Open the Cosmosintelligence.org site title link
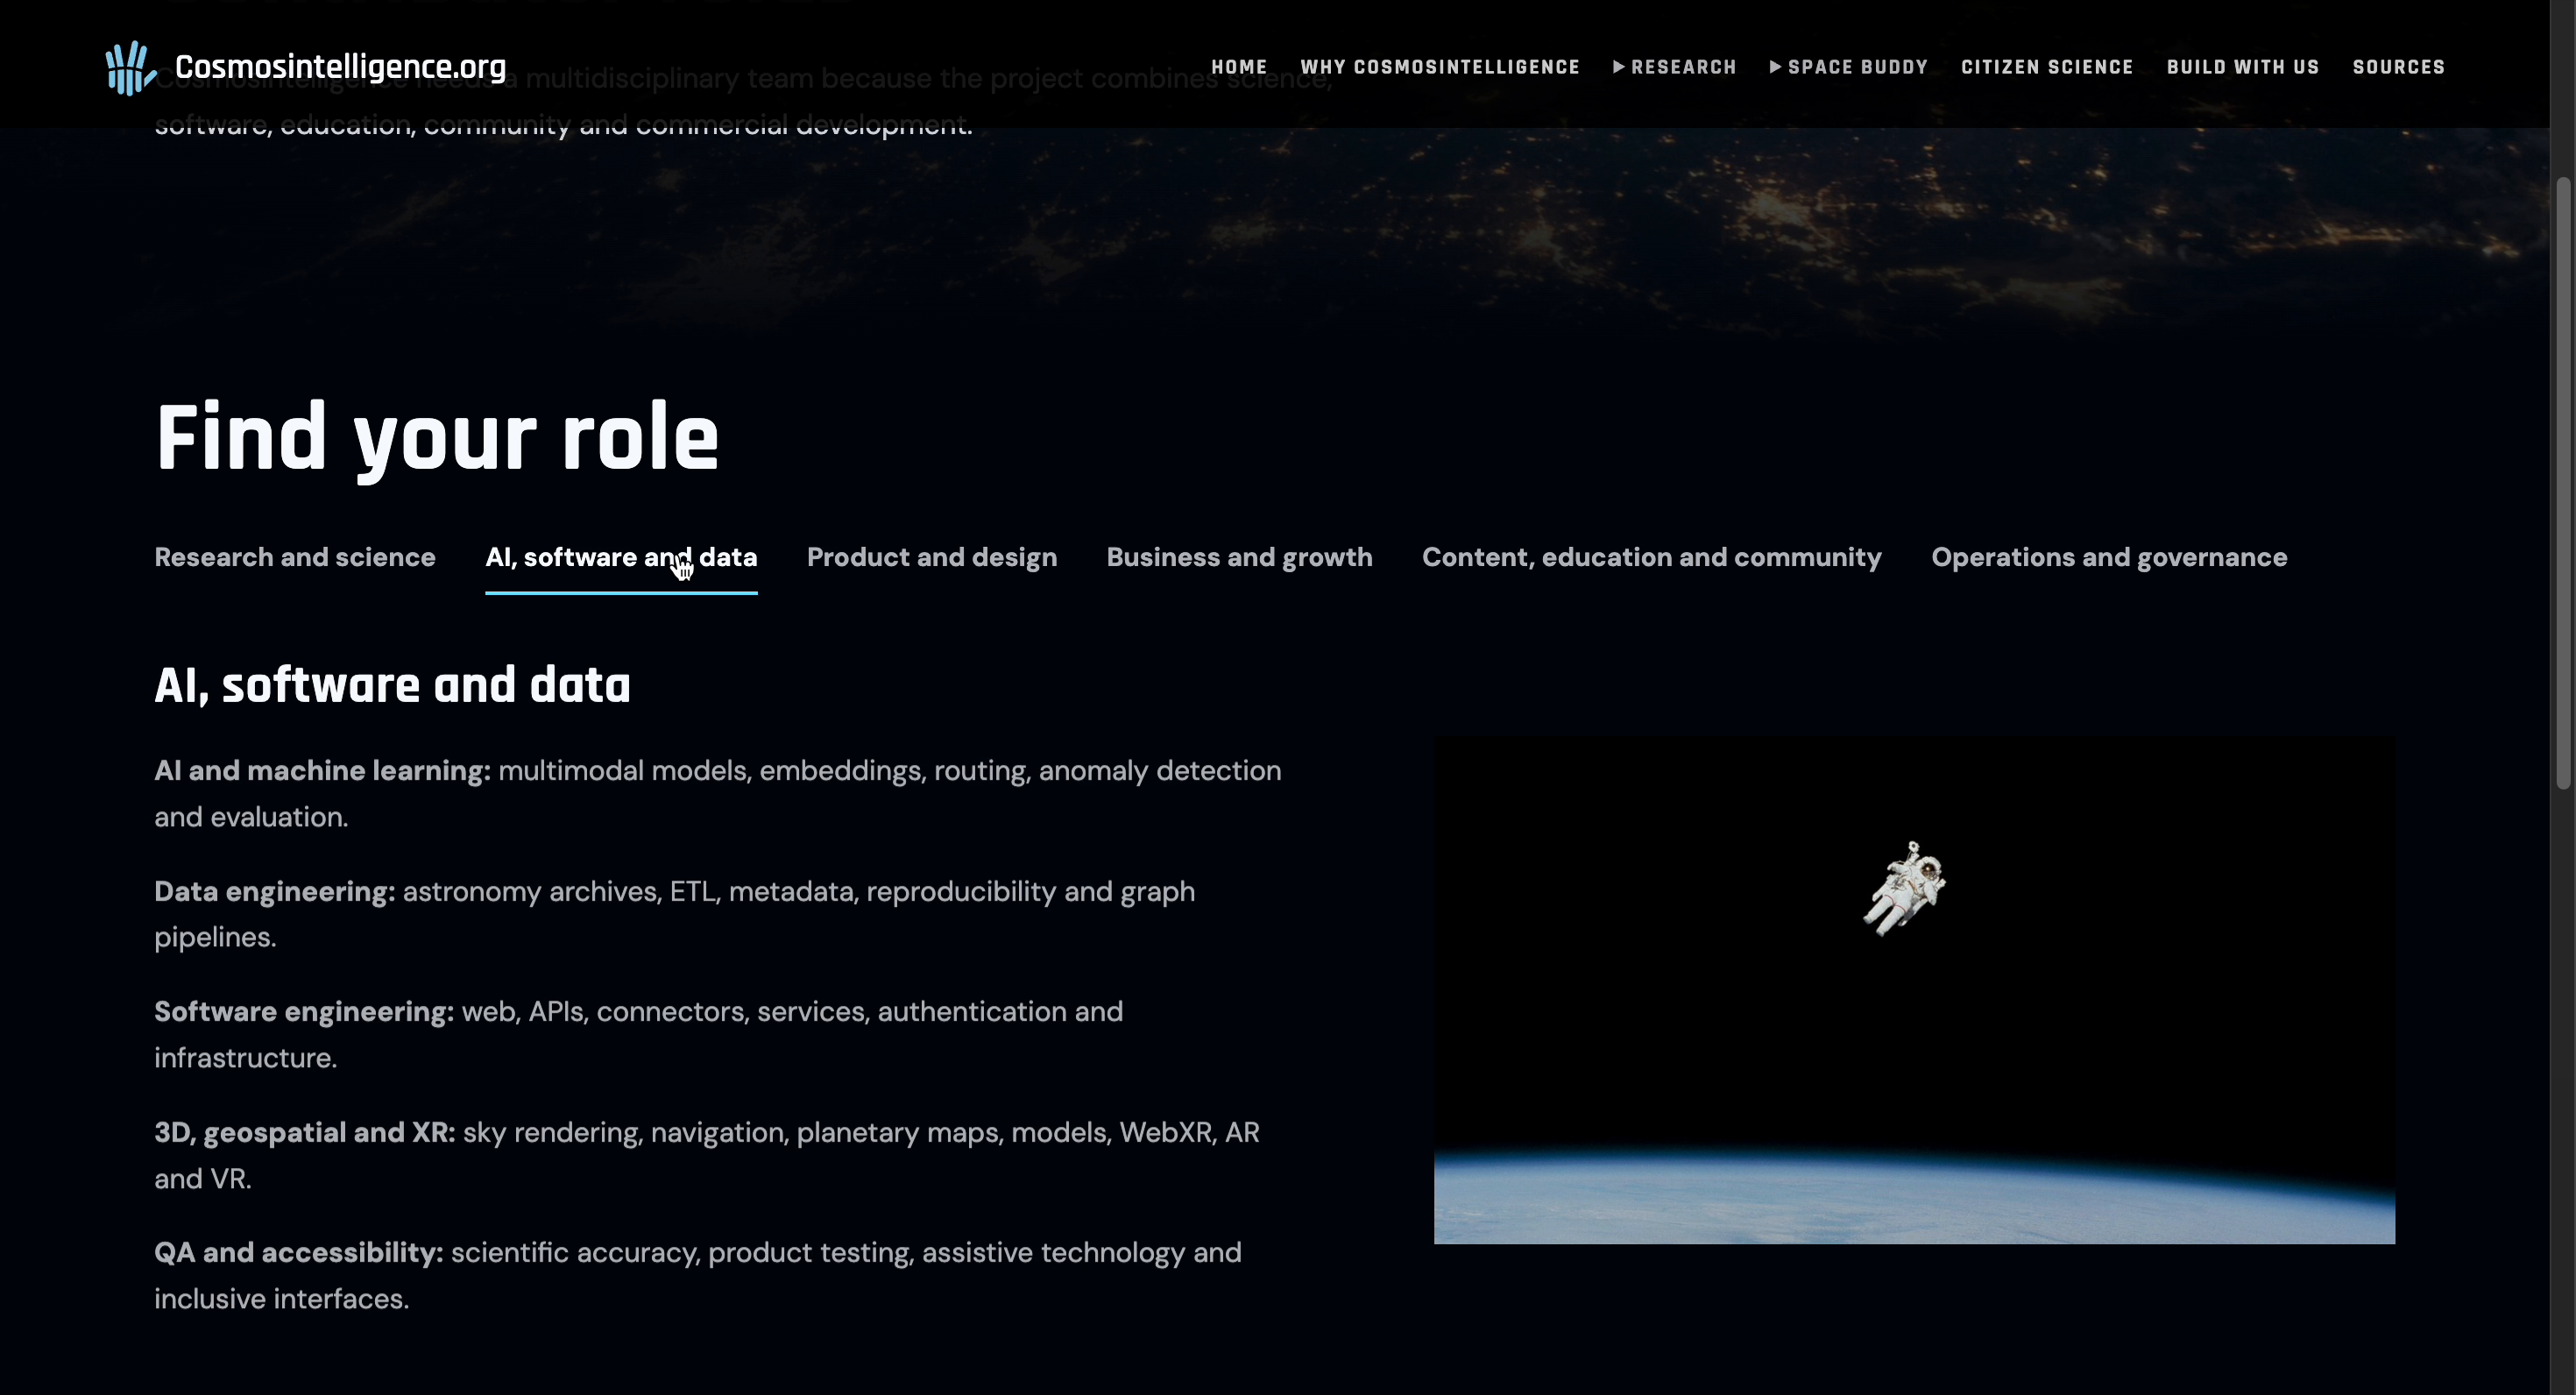This screenshot has width=2576, height=1395. coord(340,67)
